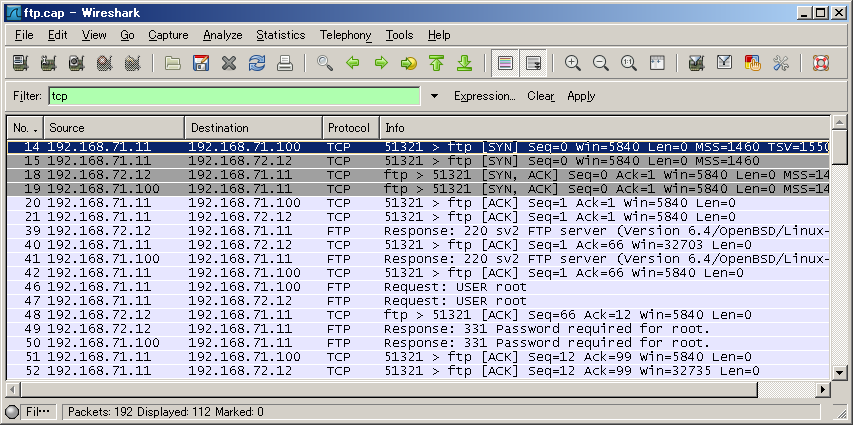Edit display filter toolbar icon
Image resolution: width=853 pixels, height=425 pixels.
click(724, 63)
